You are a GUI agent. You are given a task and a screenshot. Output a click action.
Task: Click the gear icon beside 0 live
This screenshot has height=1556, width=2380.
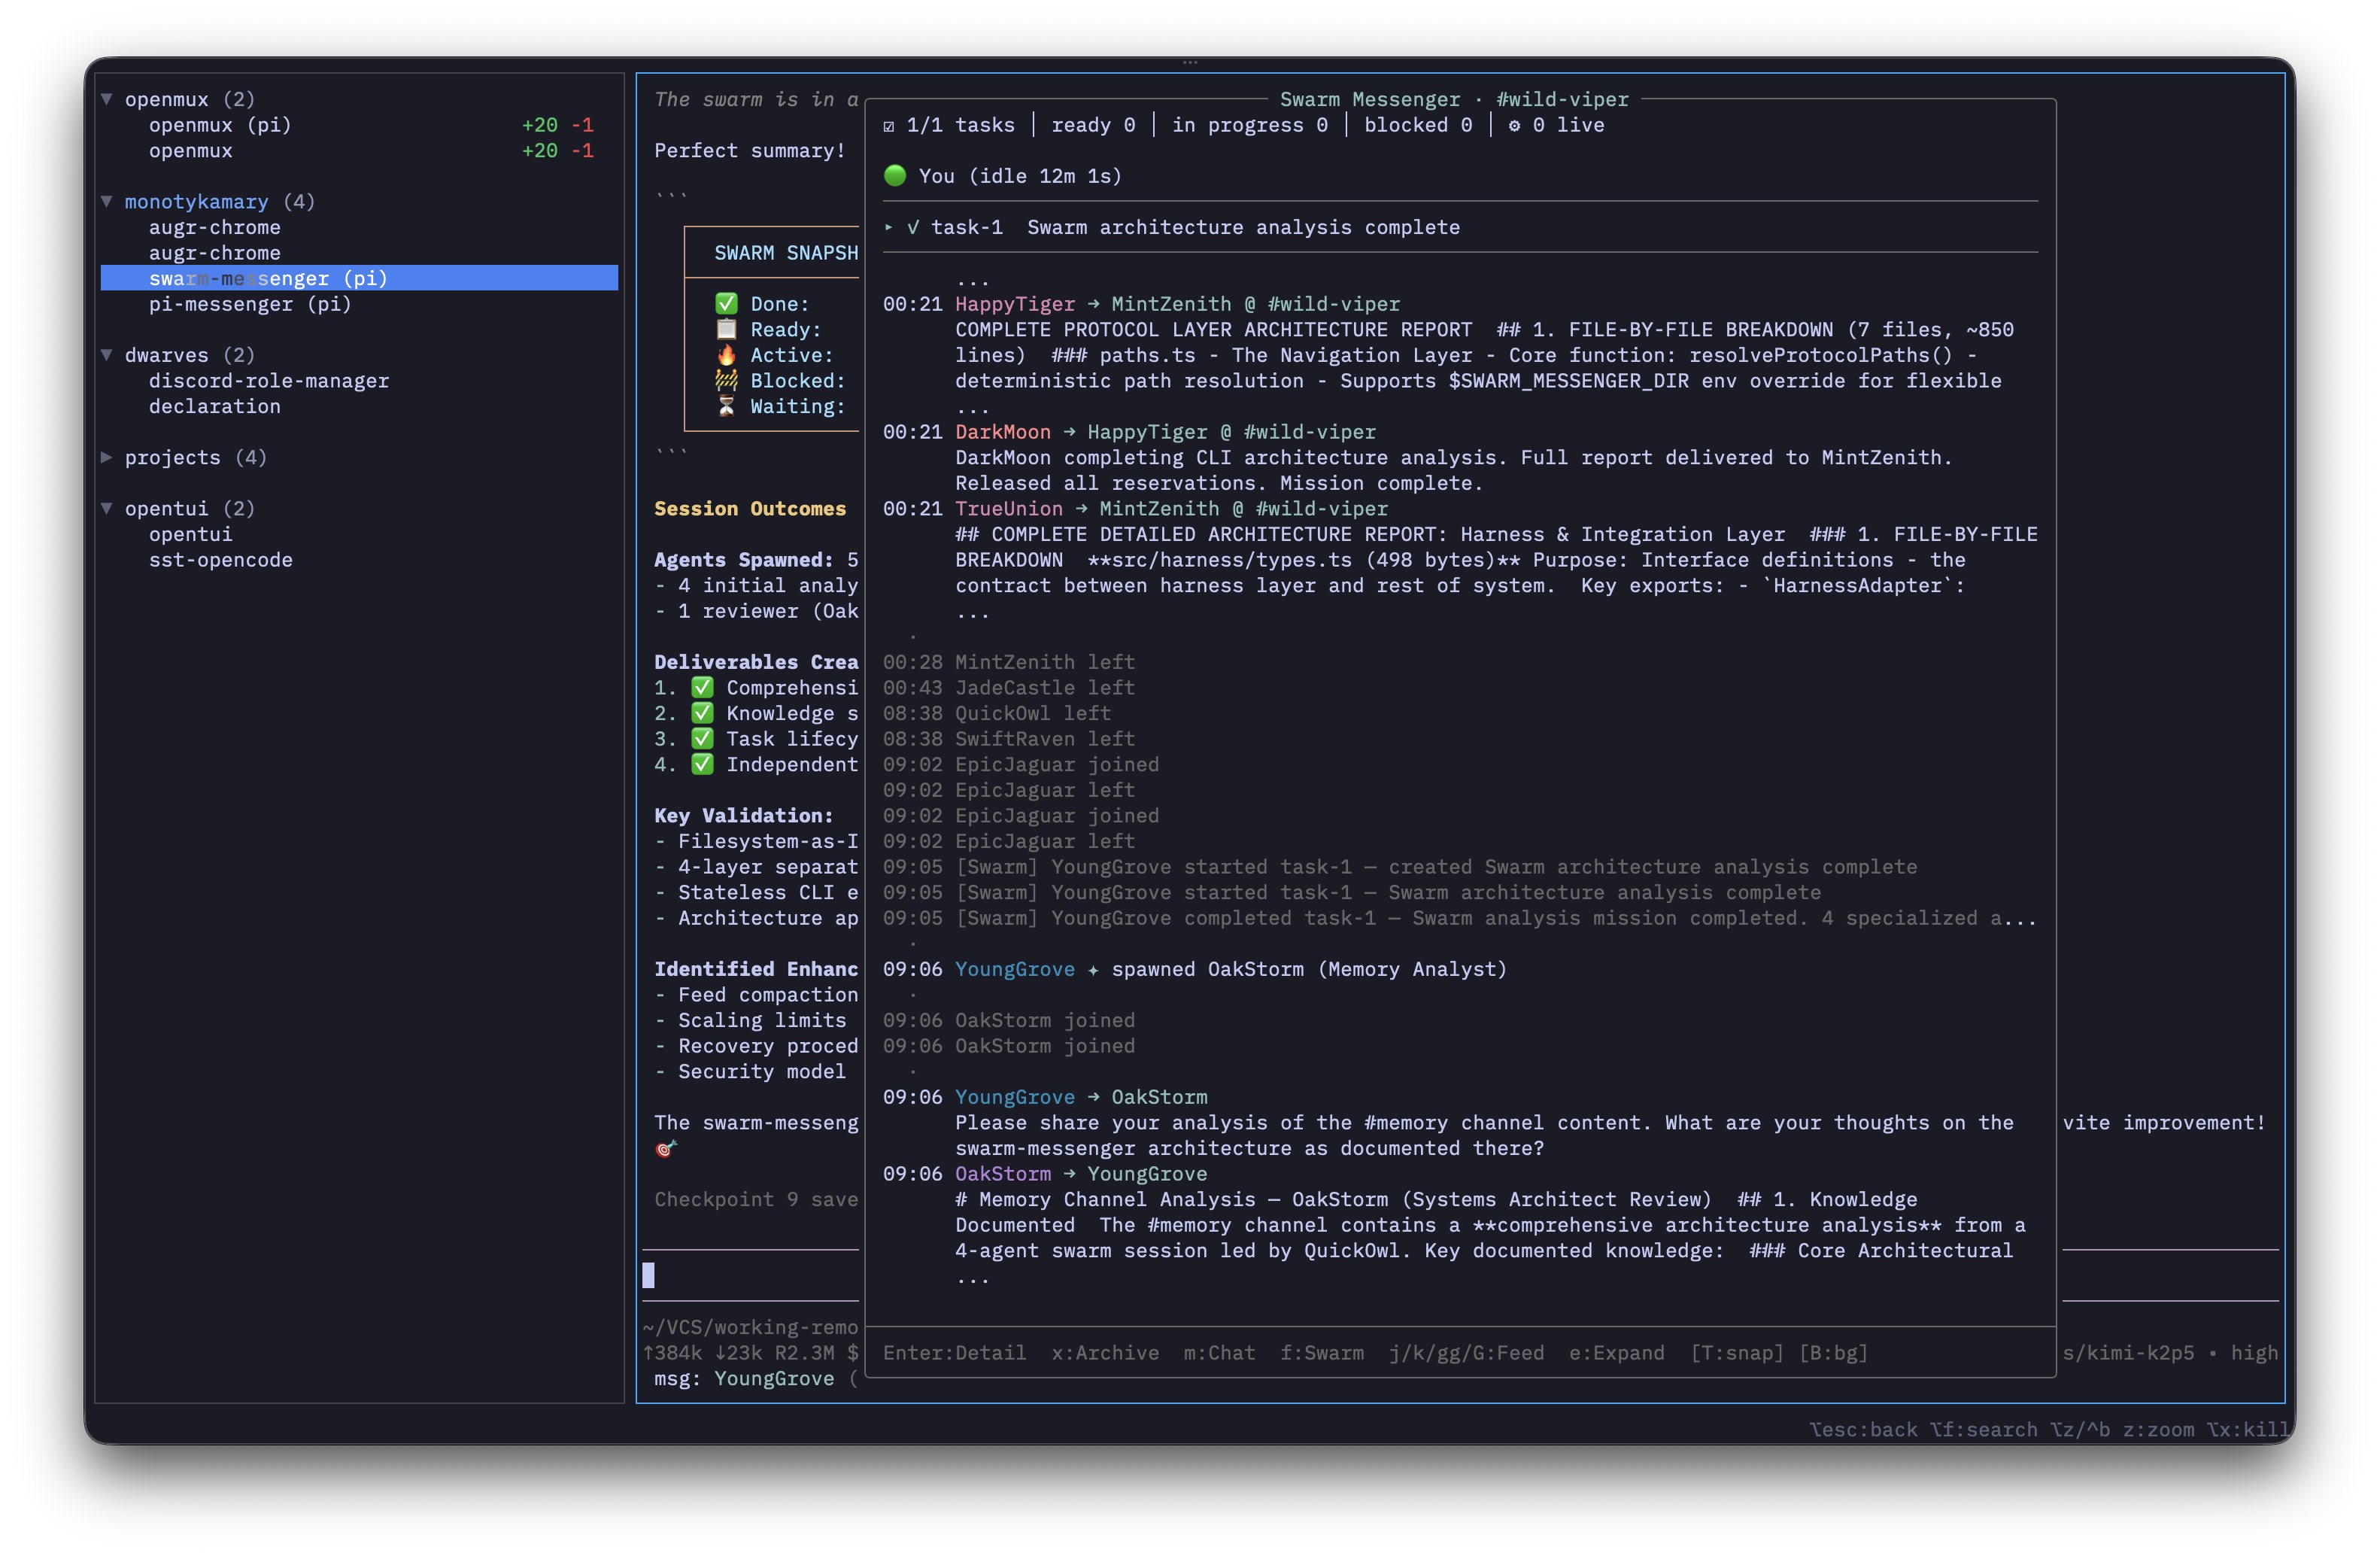(1514, 125)
